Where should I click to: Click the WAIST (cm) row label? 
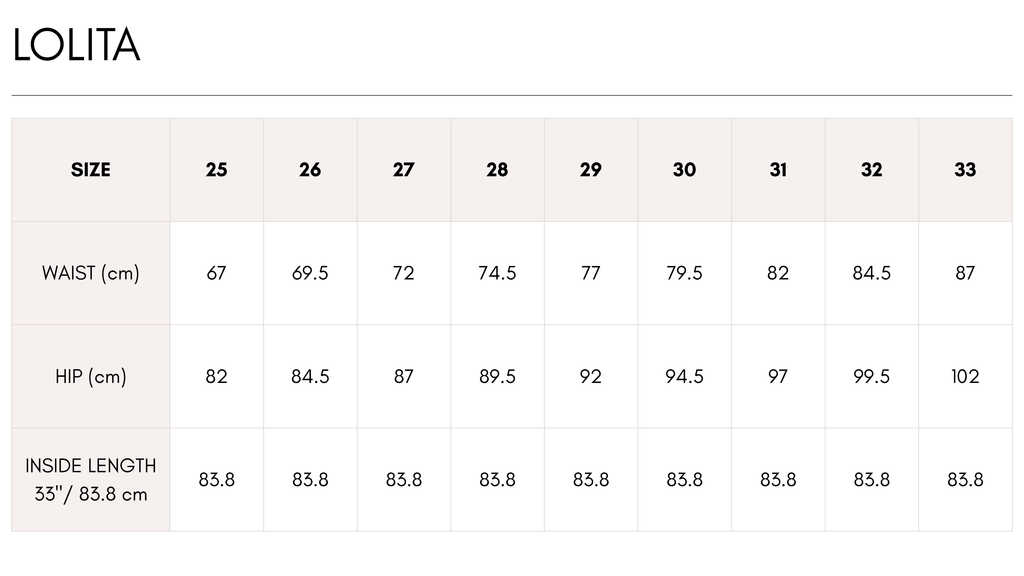point(91,273)
